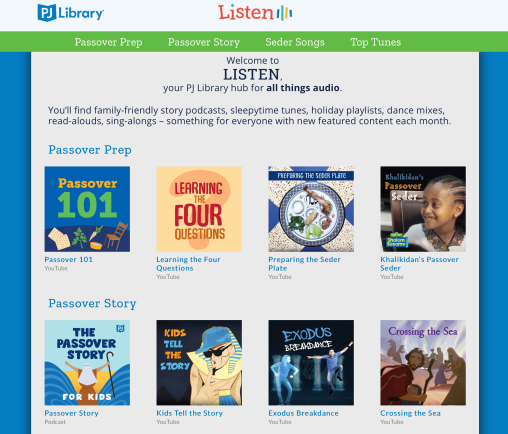Viewport: 508px width, 434px height.
Task: Click the Preparing the Seder Plate link
Action: [304, 264]
